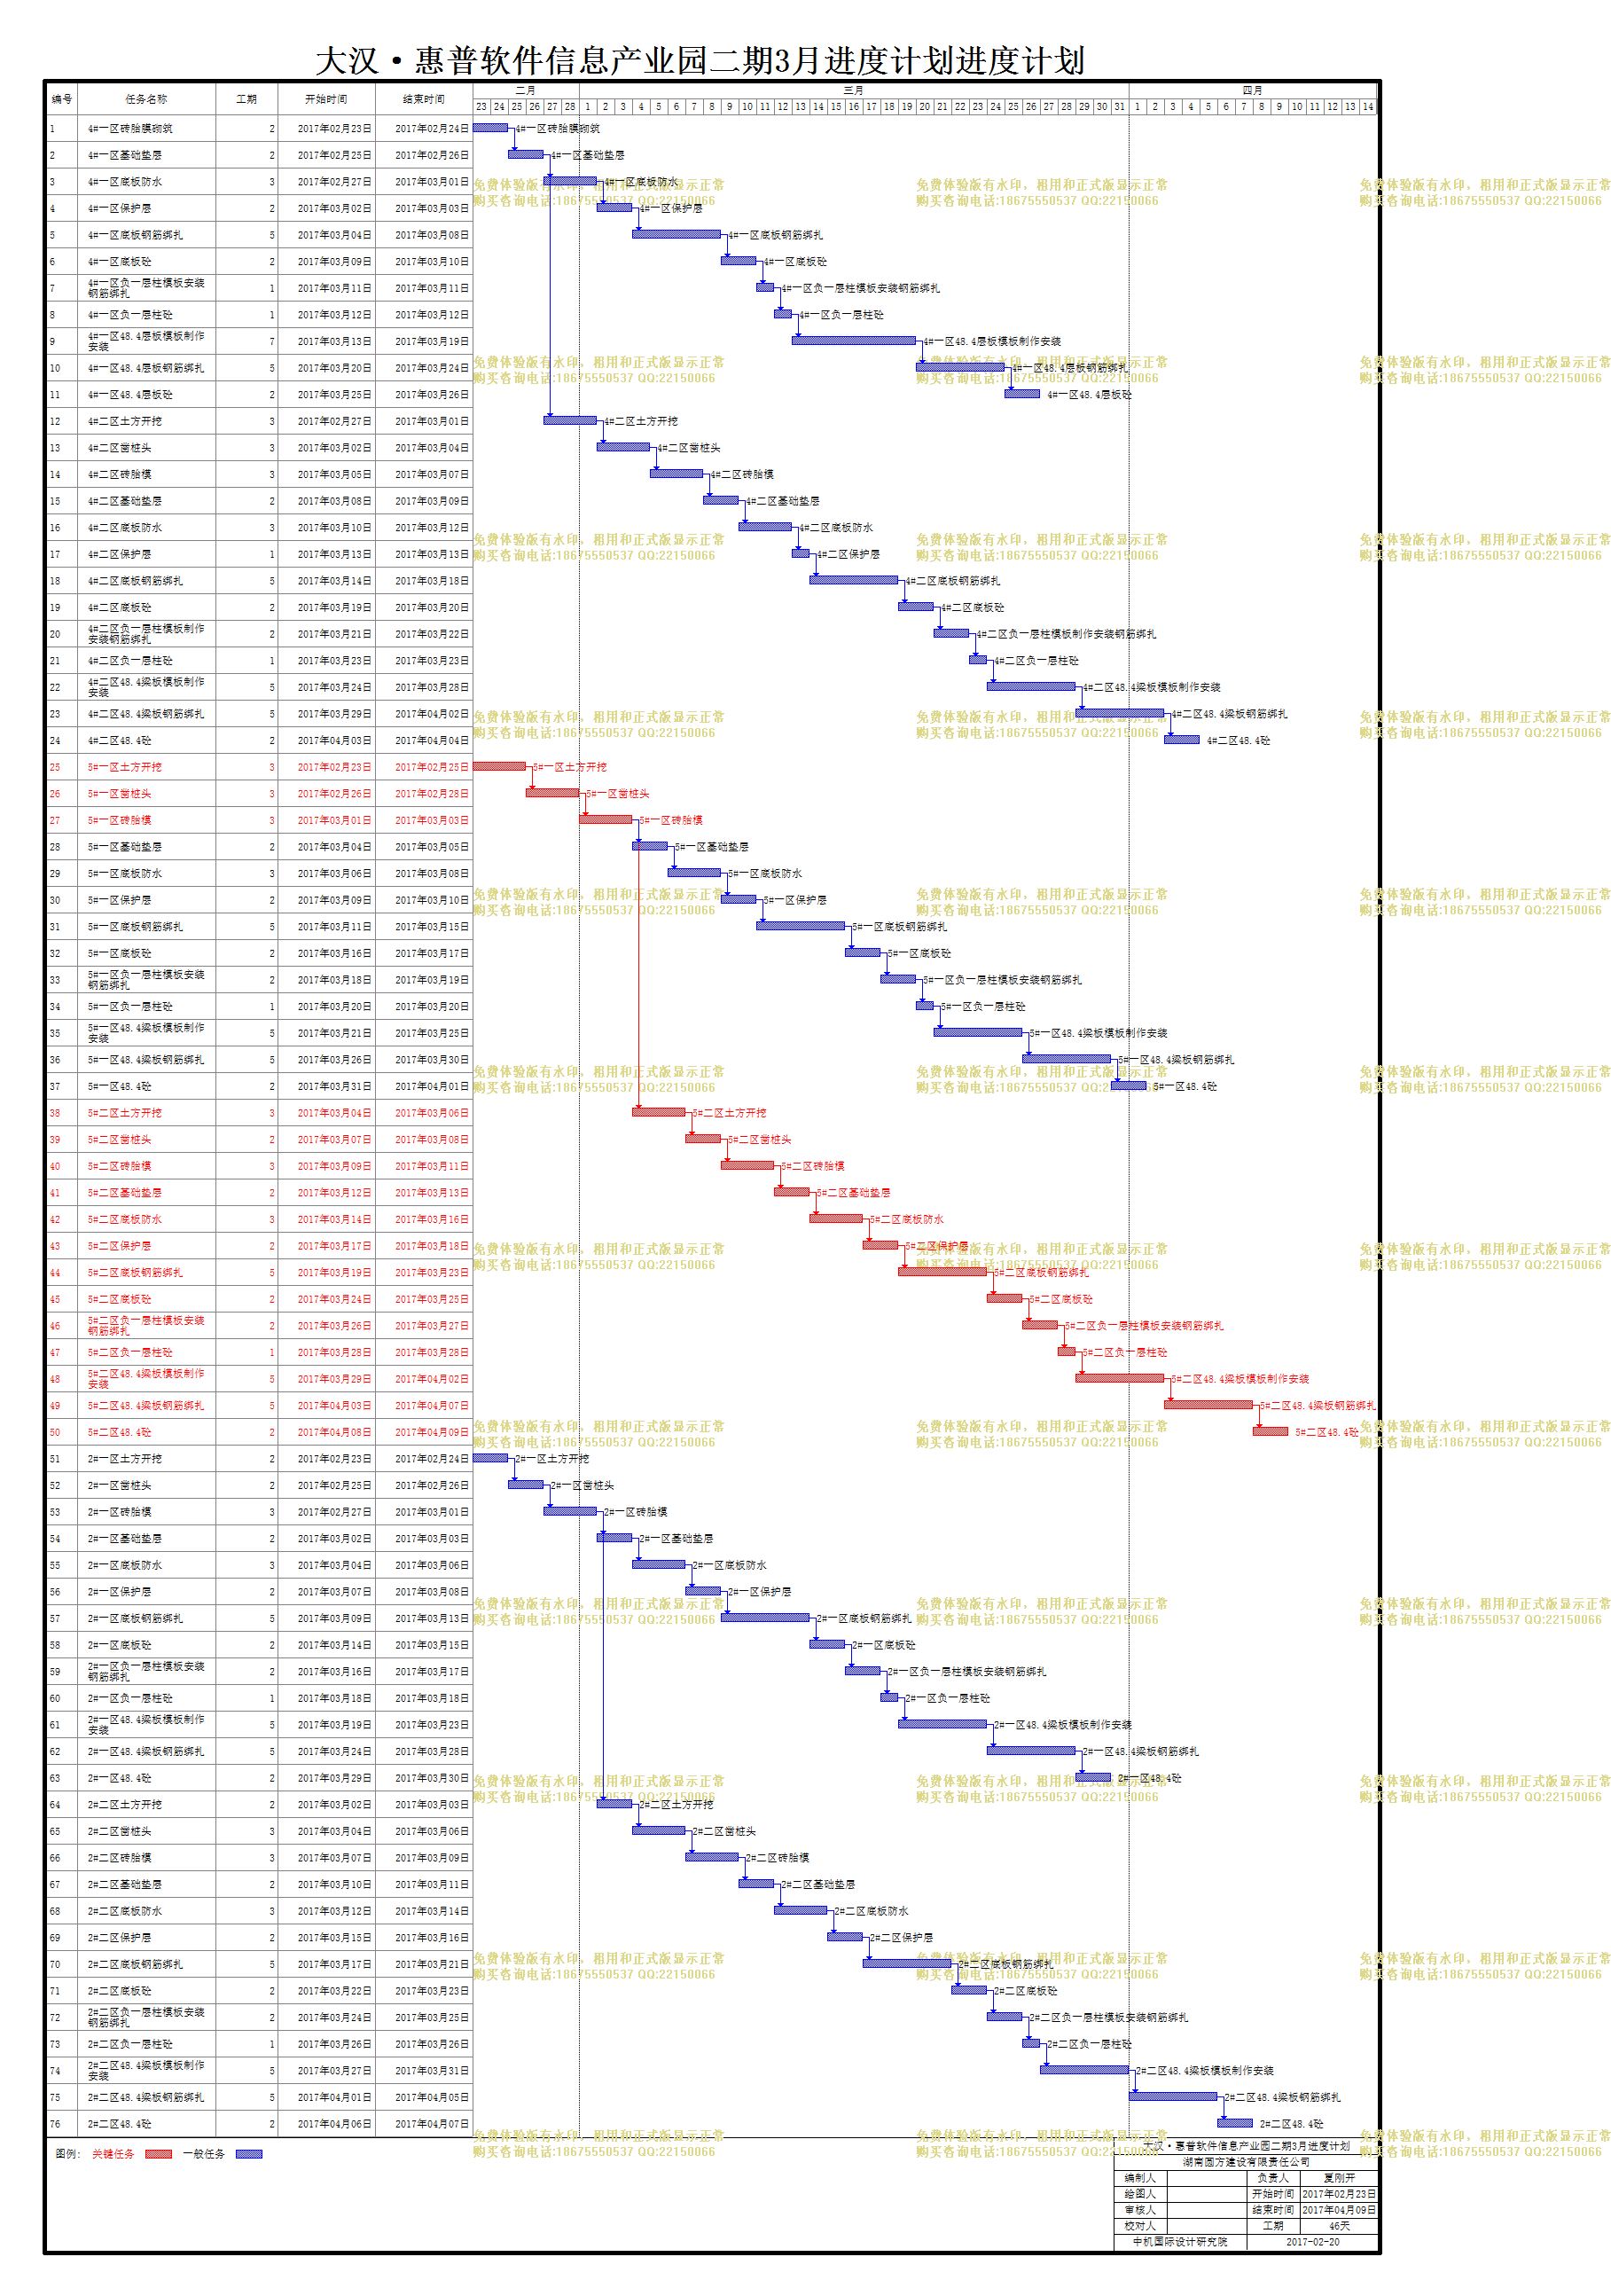Image resolution: width=1611 pixels, height=2296 pixels.
Task: Select task row 76 name 2#二区48.4砼 in table
Action: click(119, 2124)
